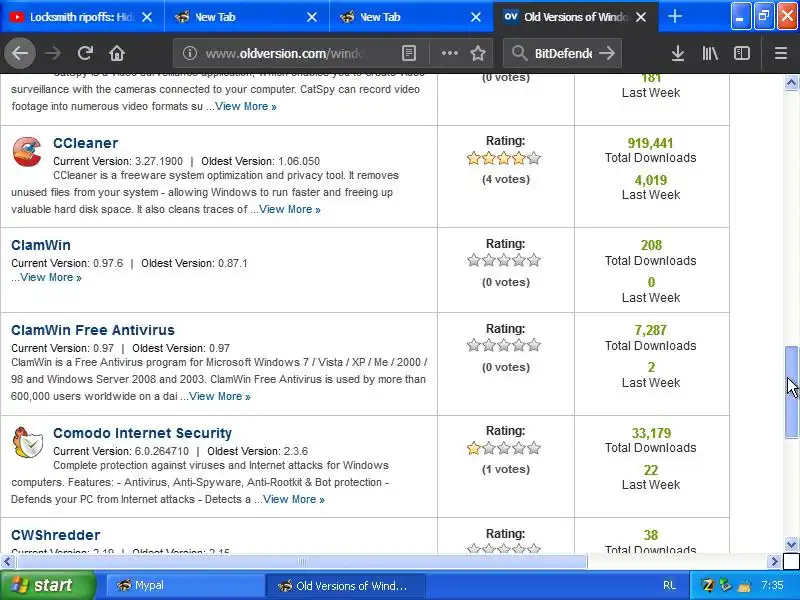The width and height of the screenshot is (800, 600).
Task: Click the horizontal scrollbar left arrow
Action: 7,562
